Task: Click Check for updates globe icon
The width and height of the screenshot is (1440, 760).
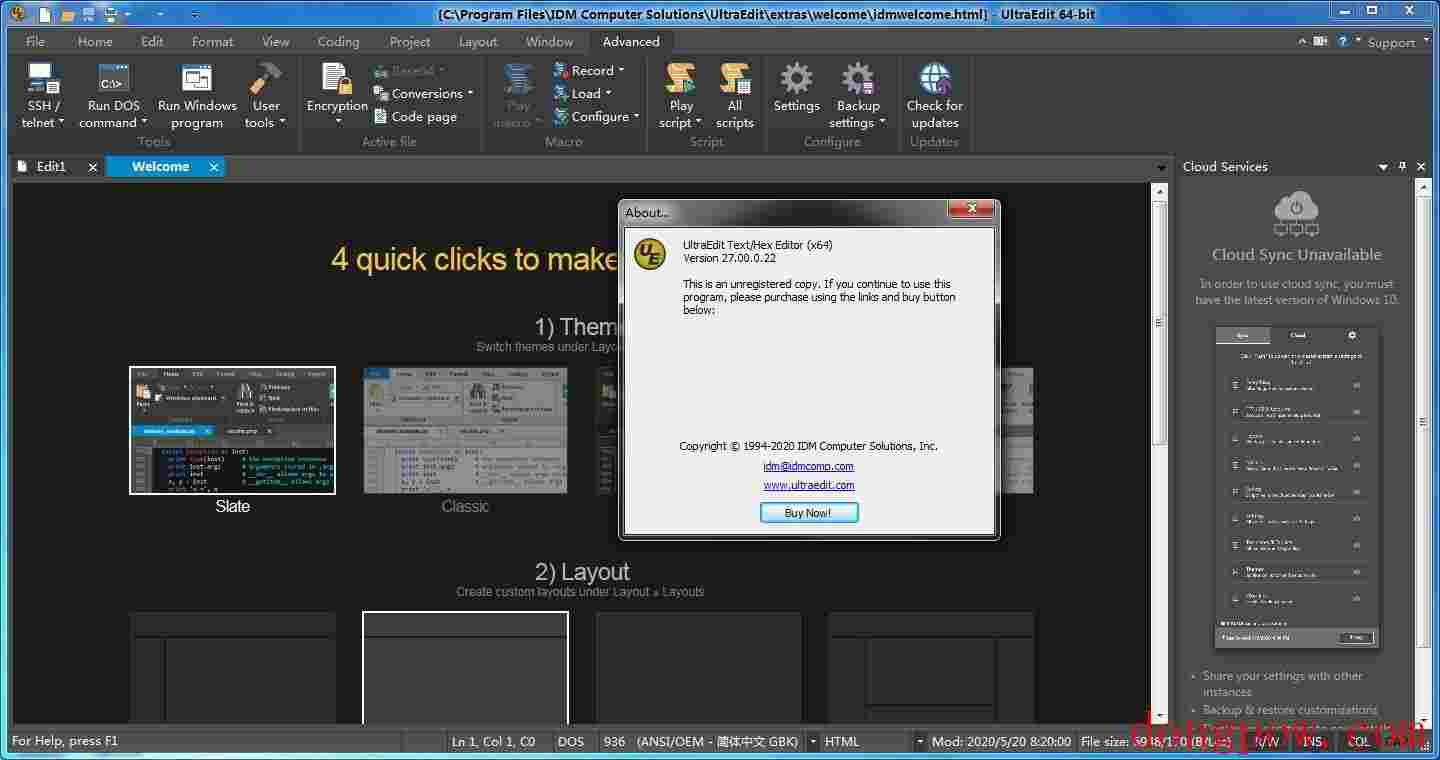Action: coord(935,78)
